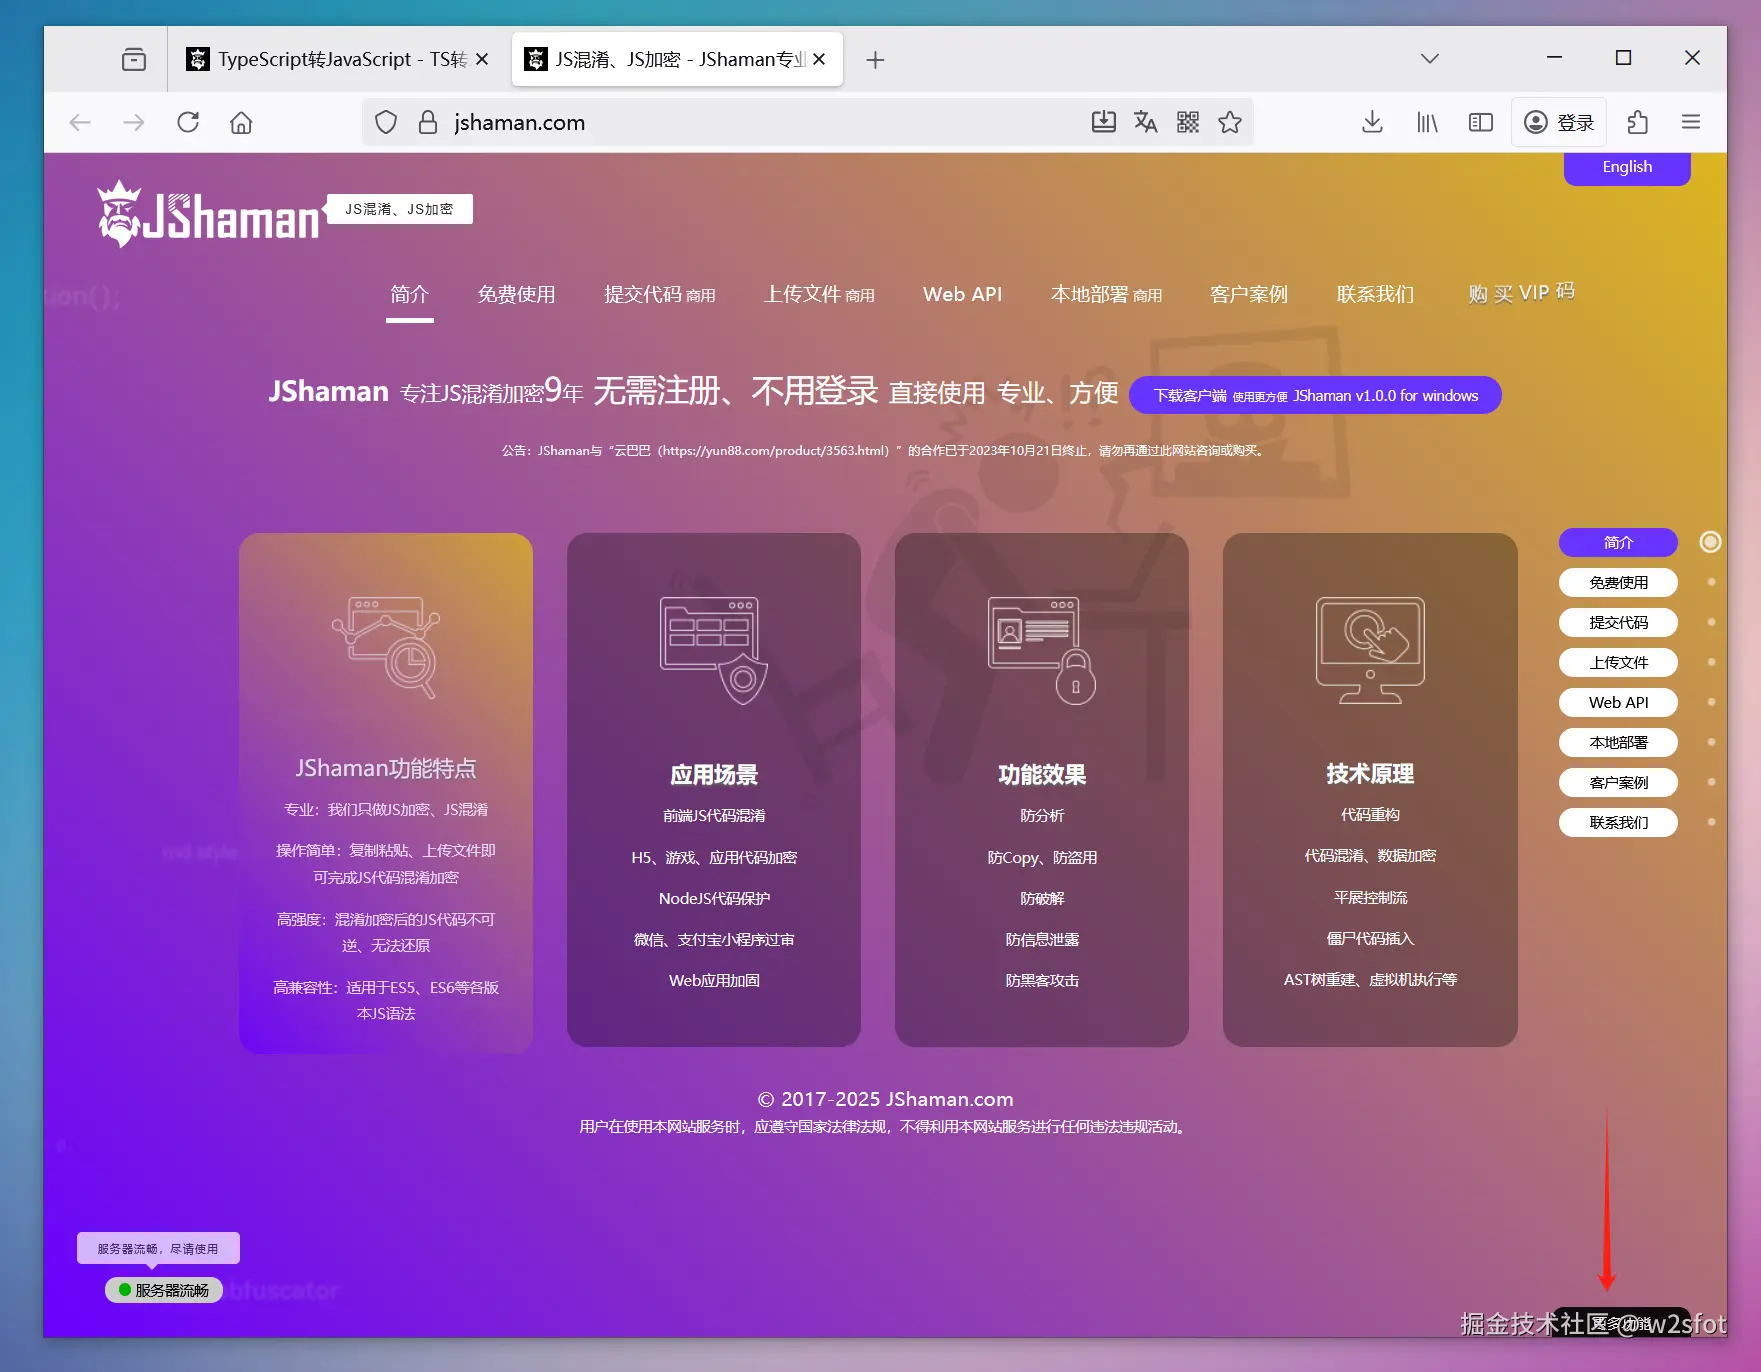Open the tracking protection shield icon

point(386,122)
